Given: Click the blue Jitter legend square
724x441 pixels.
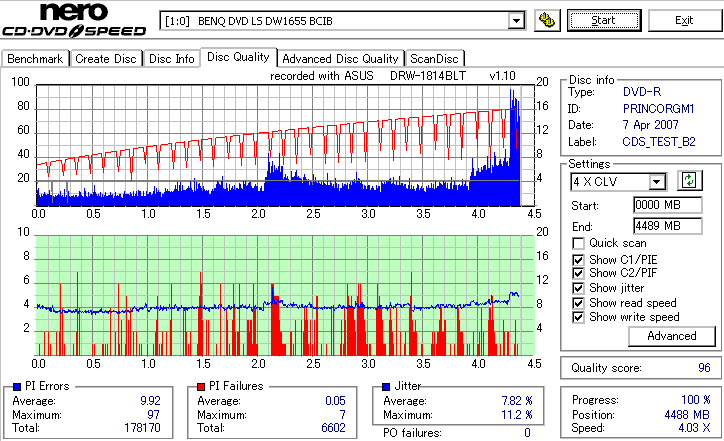Looking at the screenshot, I should (x=386, y=387).
